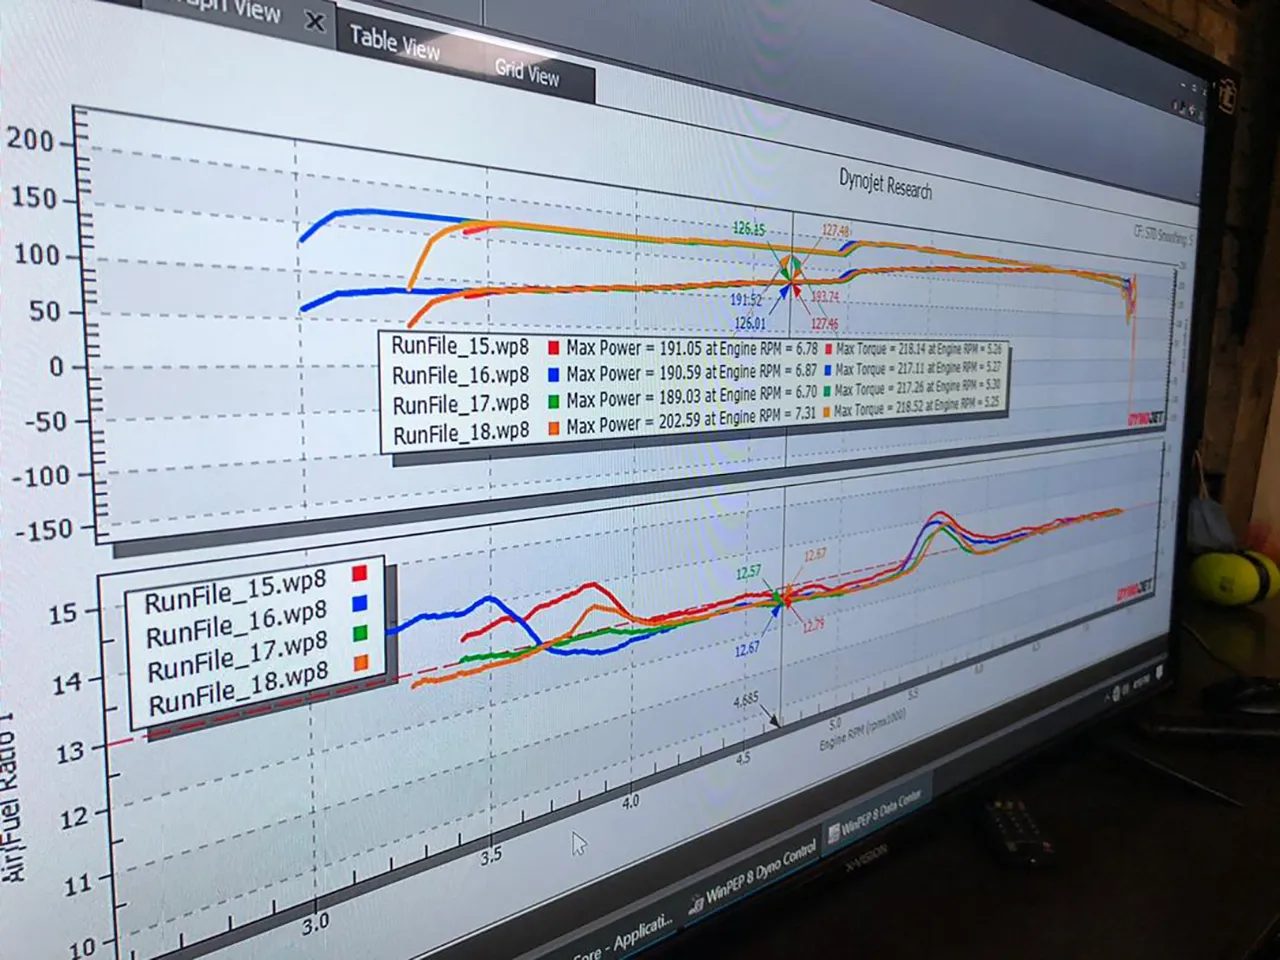Click the green 12.57 air/fuel cursor label
This screenshot has height=960, width=1280.
pyautogui.click(x=748, y=573)
